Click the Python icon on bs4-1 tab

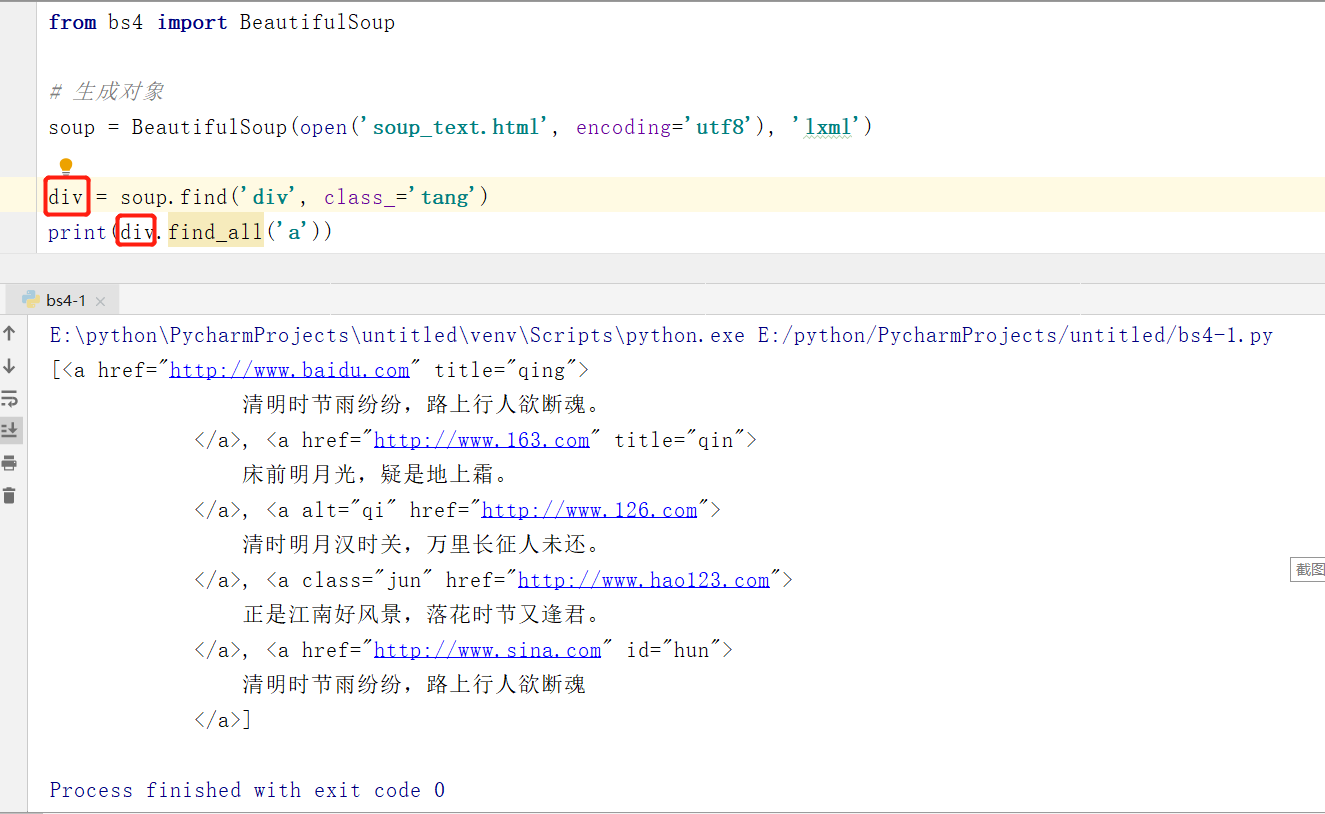point(30,299)
